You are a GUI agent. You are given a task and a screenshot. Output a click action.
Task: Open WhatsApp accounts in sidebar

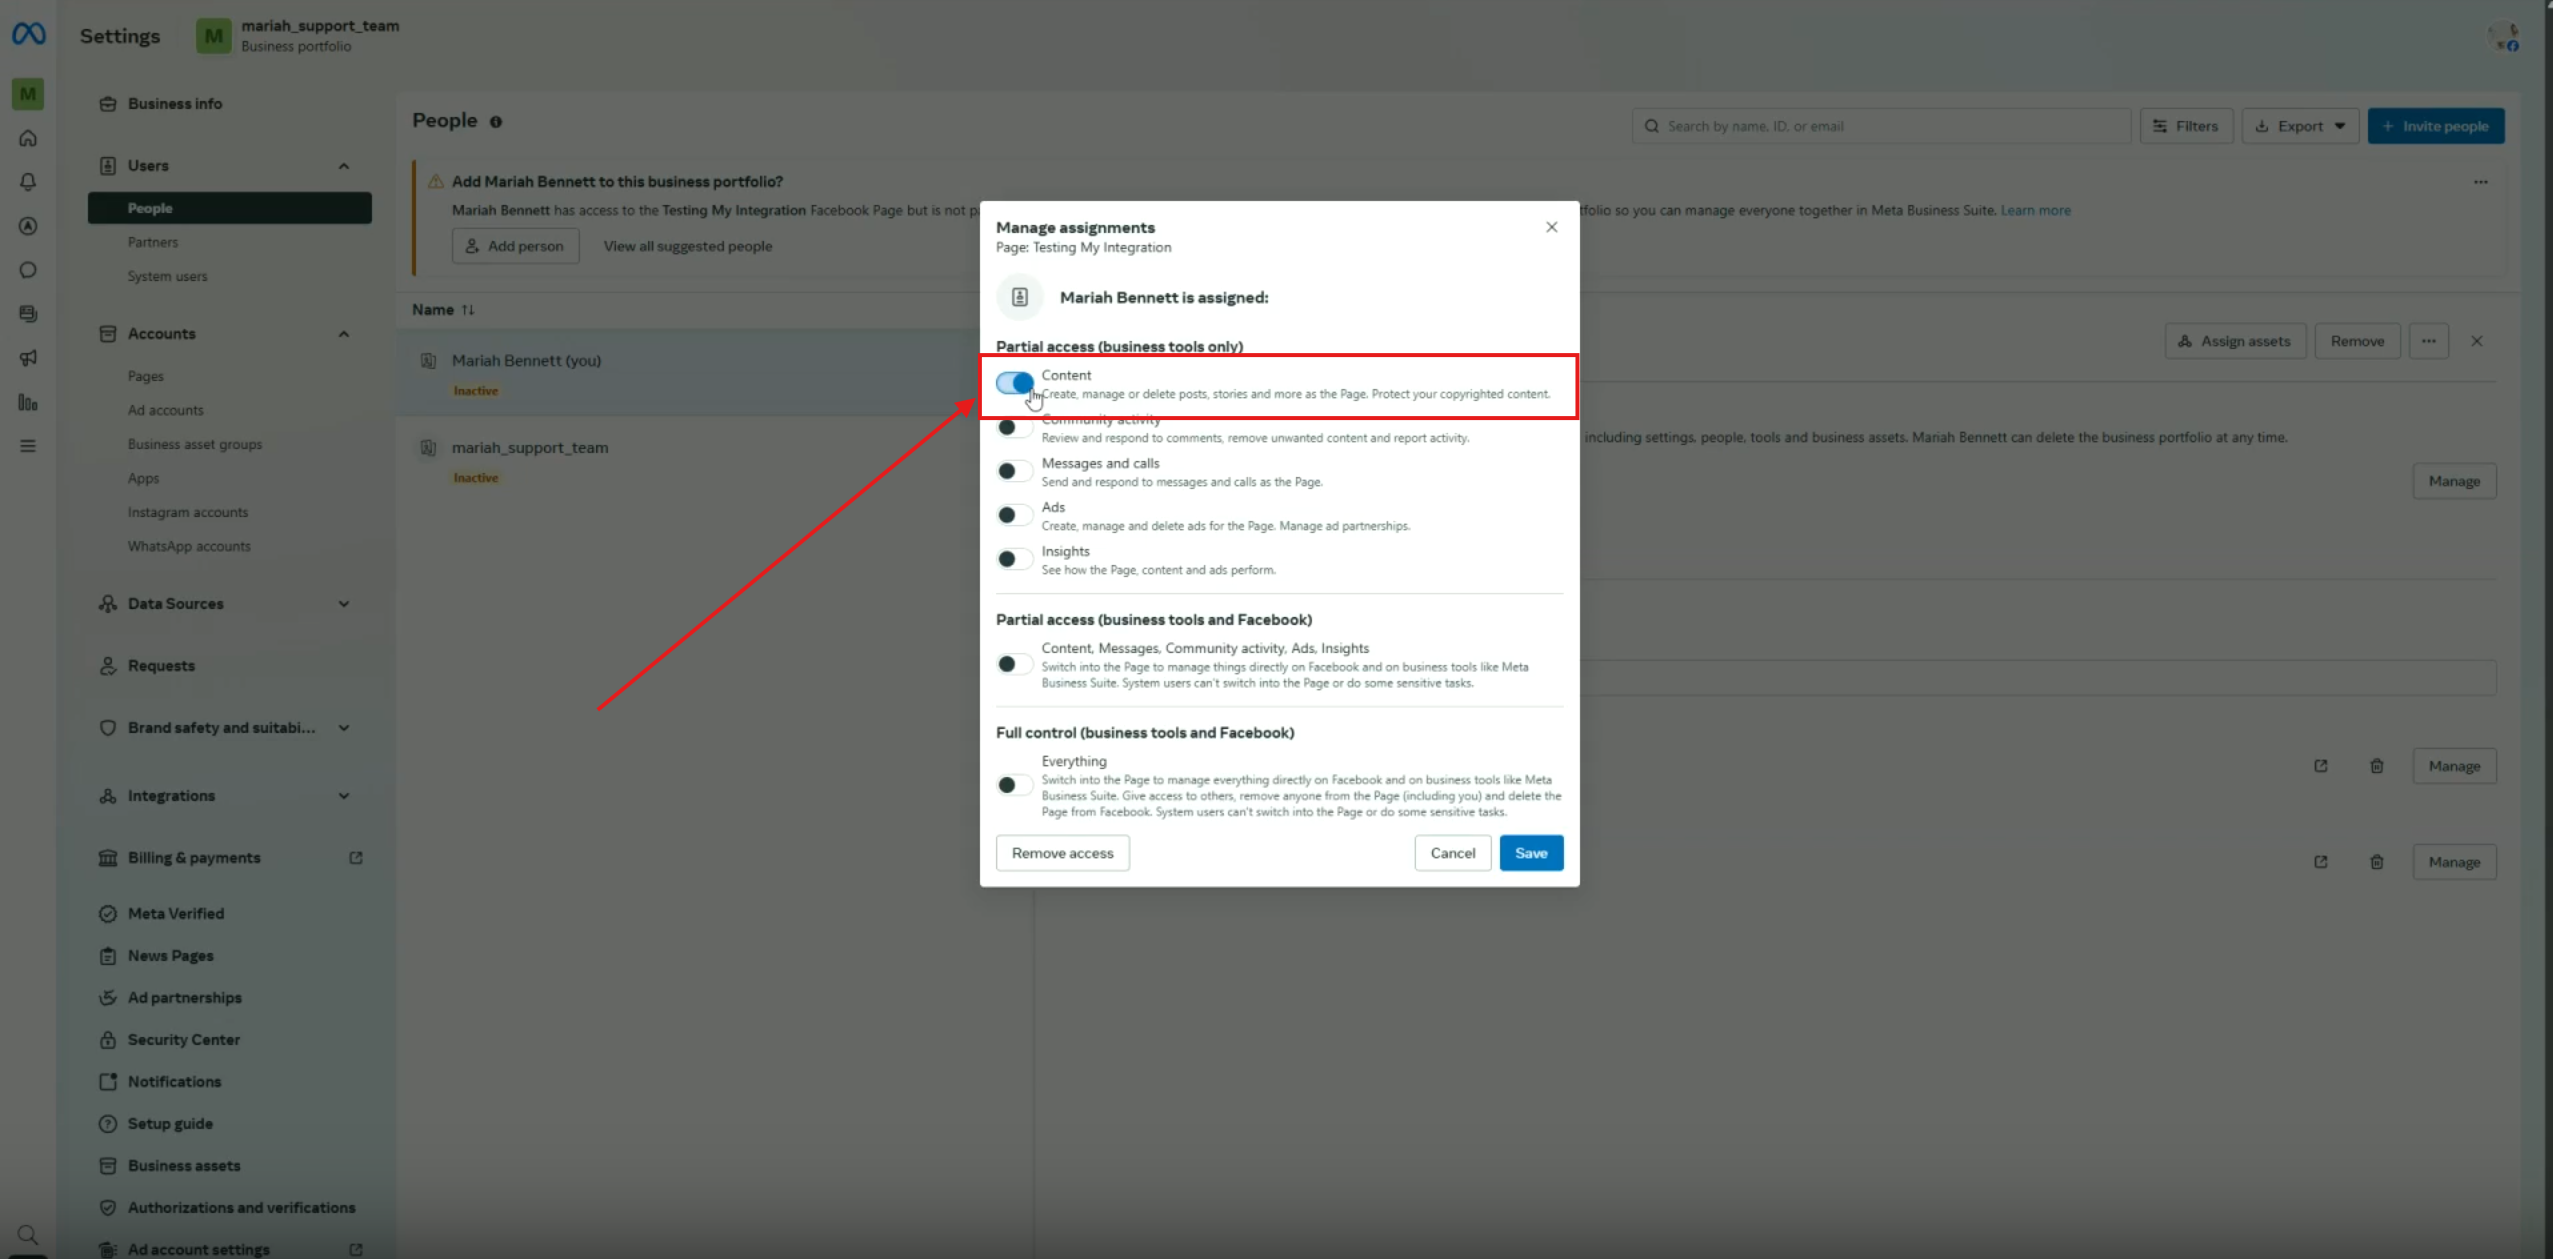coord(188,546)
